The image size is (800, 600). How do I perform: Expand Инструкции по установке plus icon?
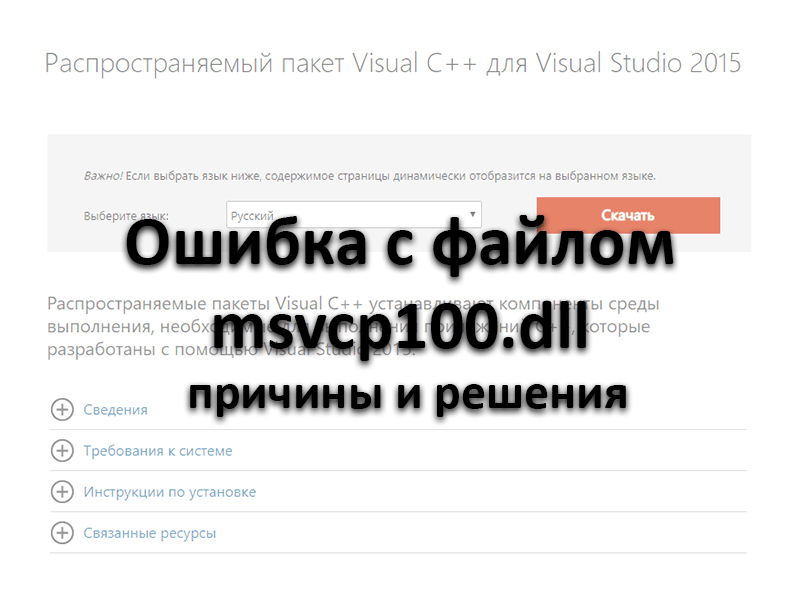pos(62,492)
